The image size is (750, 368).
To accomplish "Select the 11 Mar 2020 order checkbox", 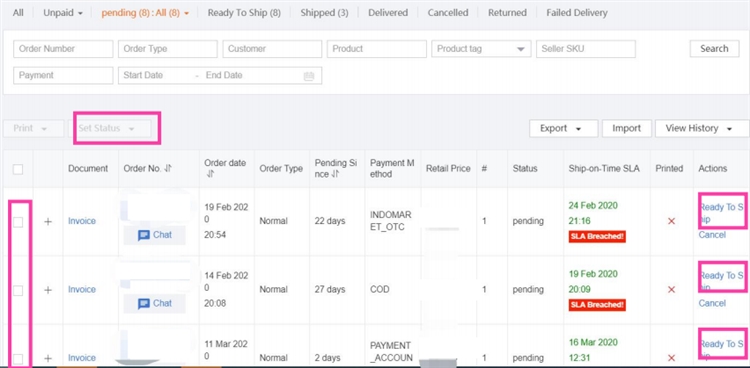I will coord(18,358).
